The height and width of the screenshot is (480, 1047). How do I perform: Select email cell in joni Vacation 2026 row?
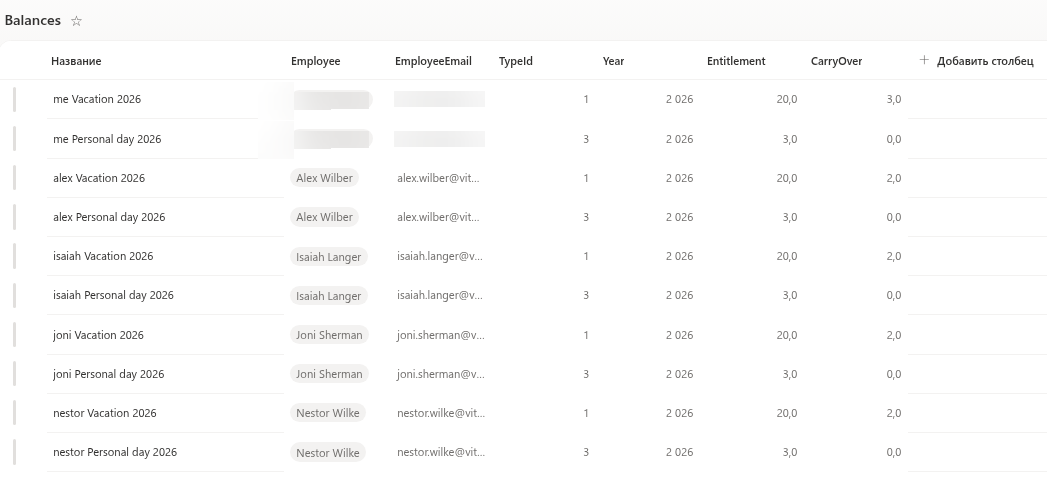click(x=441, y=334)
